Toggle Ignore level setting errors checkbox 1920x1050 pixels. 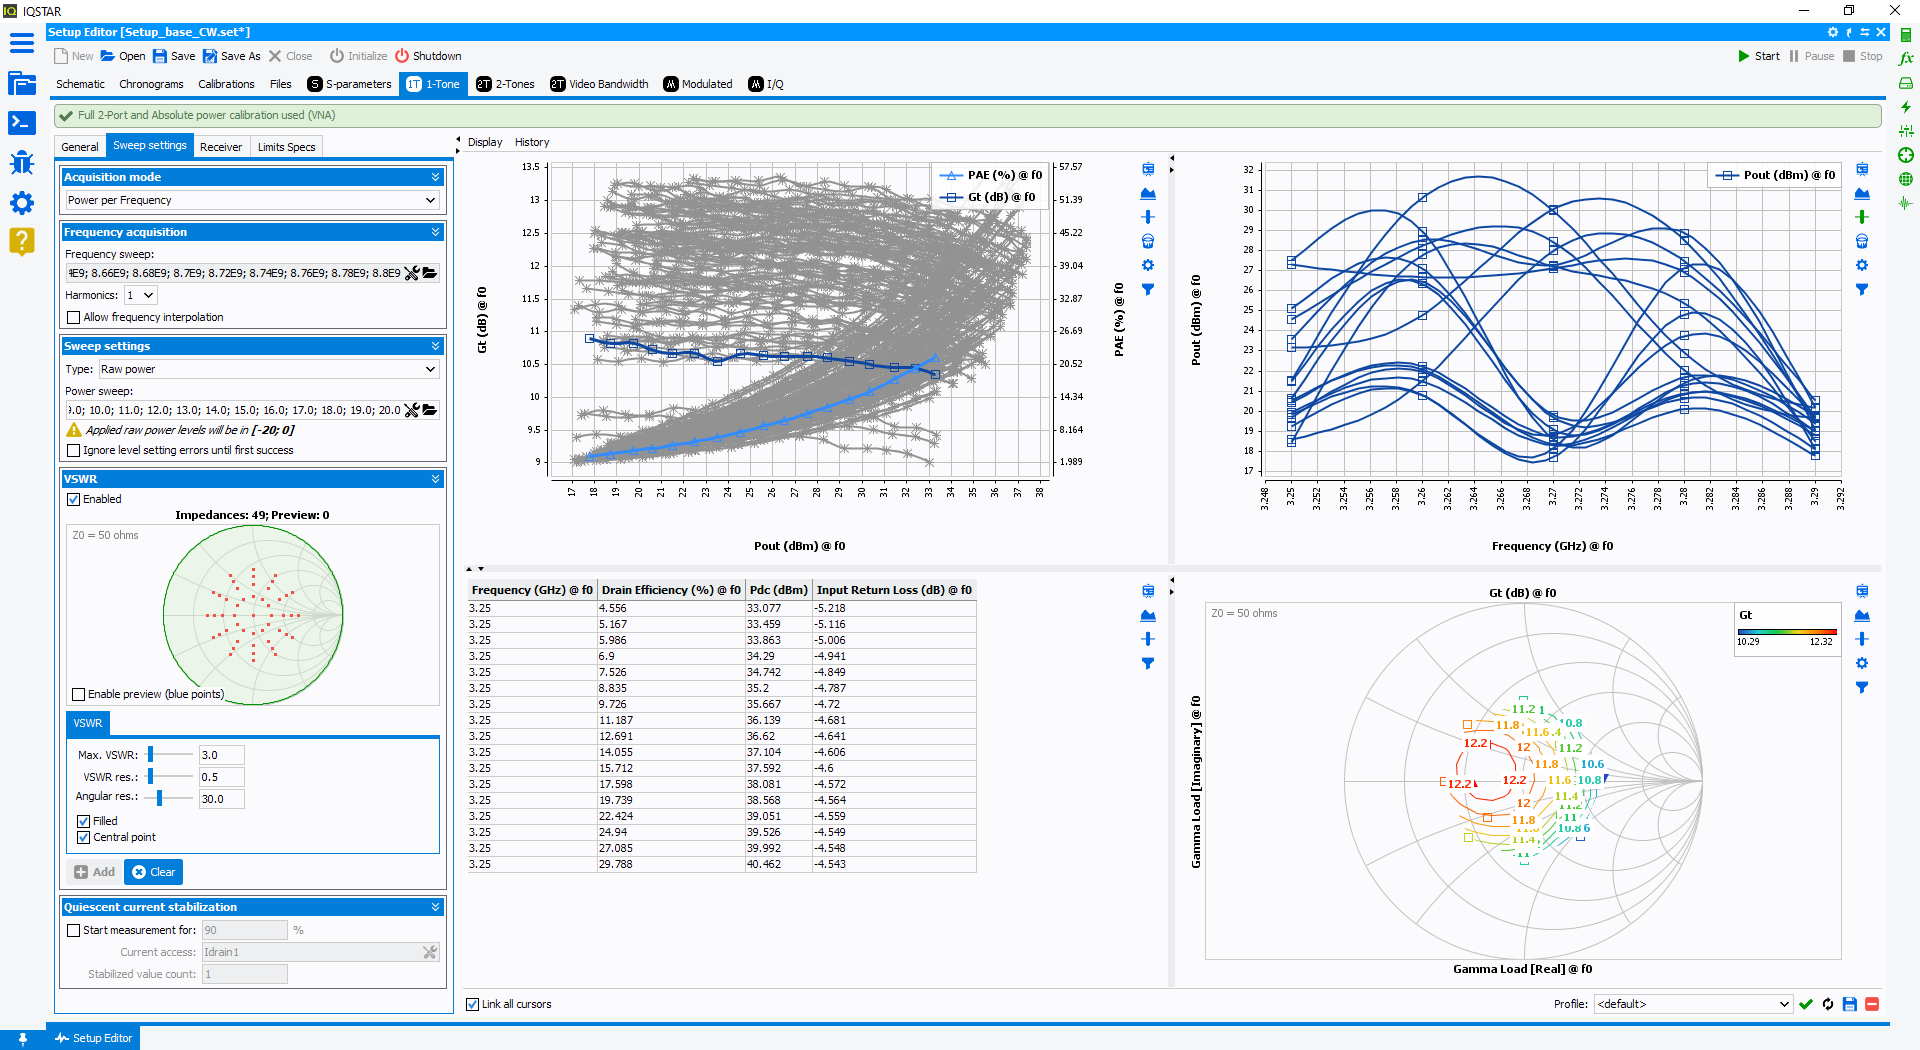pyautogui.click(x=73, y=450)
